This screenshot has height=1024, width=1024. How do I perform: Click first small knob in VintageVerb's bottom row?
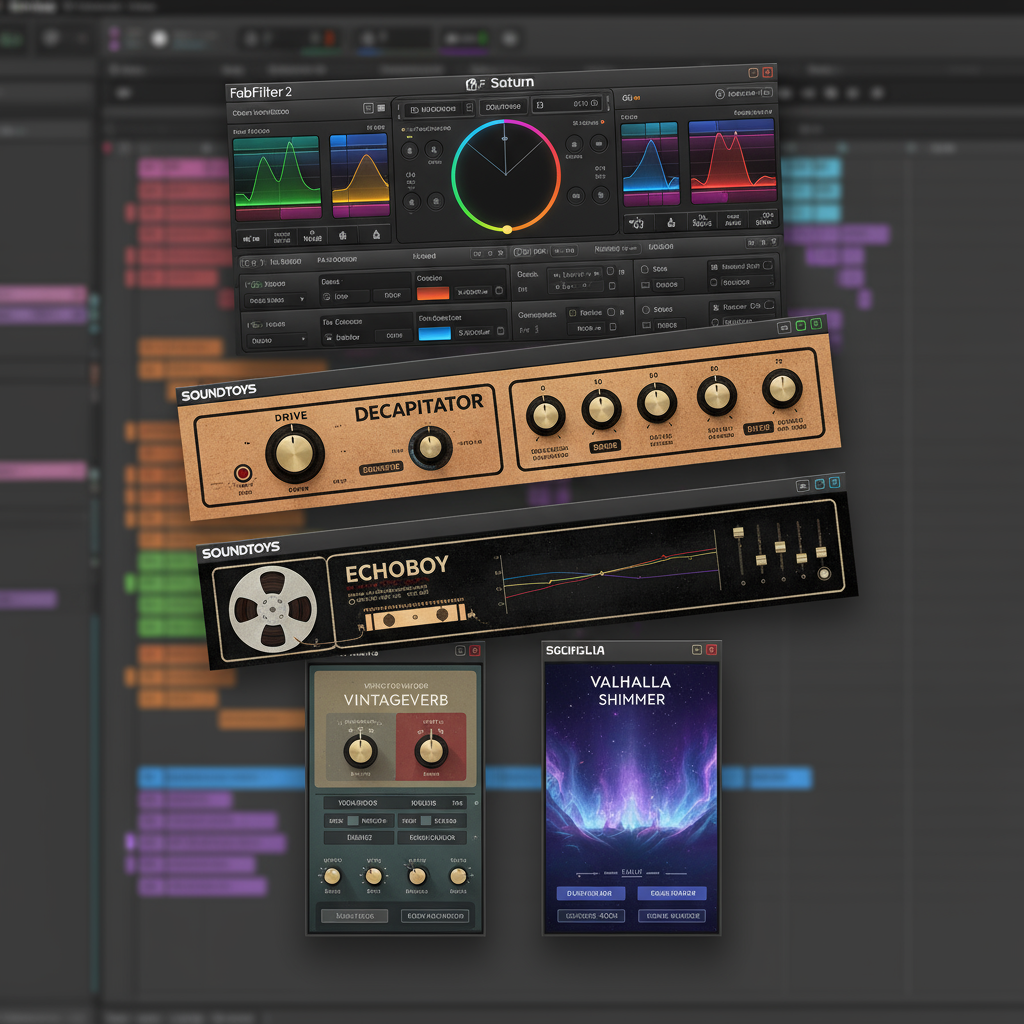[x=332, y=876]
